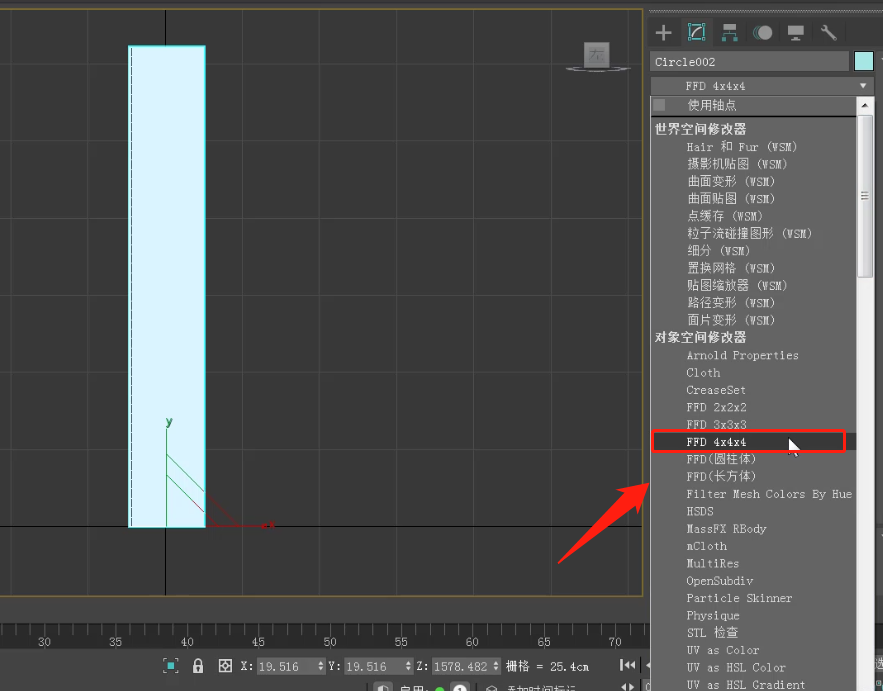Open the Create panel plus icon
This screenshot has width=883, height=691.
click(x=663, y=32)
